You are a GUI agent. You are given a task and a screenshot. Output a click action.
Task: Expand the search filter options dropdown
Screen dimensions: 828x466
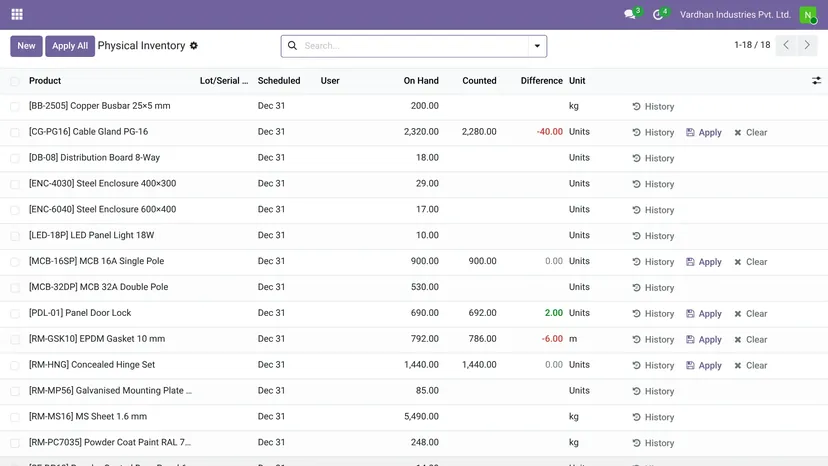pyautogui.click(x=537, y=46)
